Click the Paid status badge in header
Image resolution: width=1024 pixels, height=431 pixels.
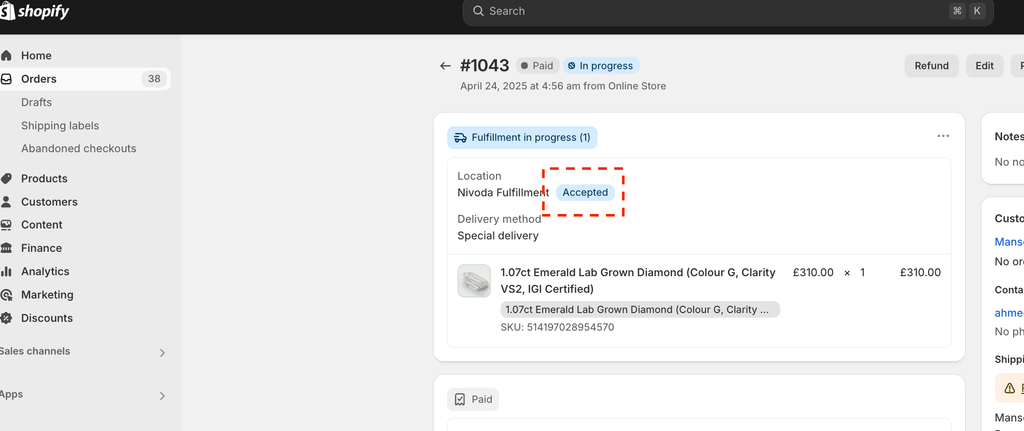click(x=537, y=66)
